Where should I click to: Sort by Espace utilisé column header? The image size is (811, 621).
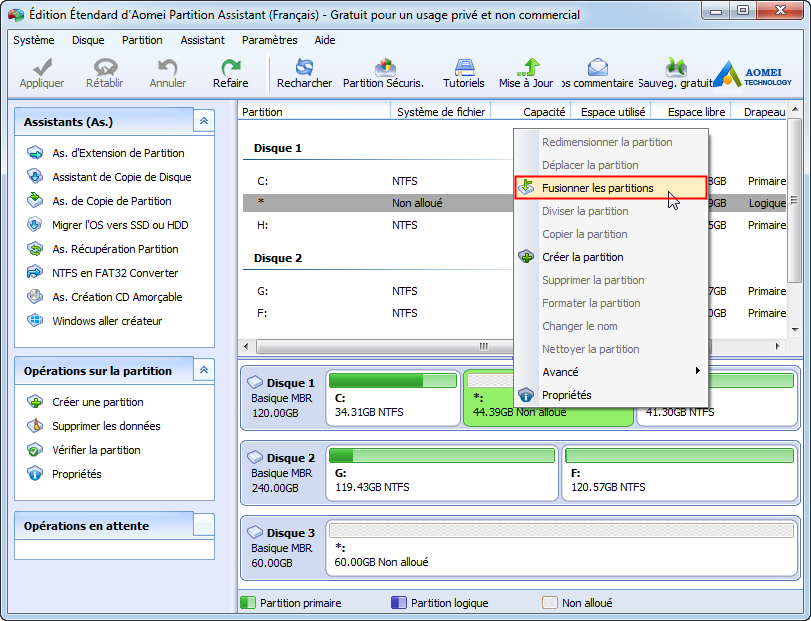tap(611, 112)
